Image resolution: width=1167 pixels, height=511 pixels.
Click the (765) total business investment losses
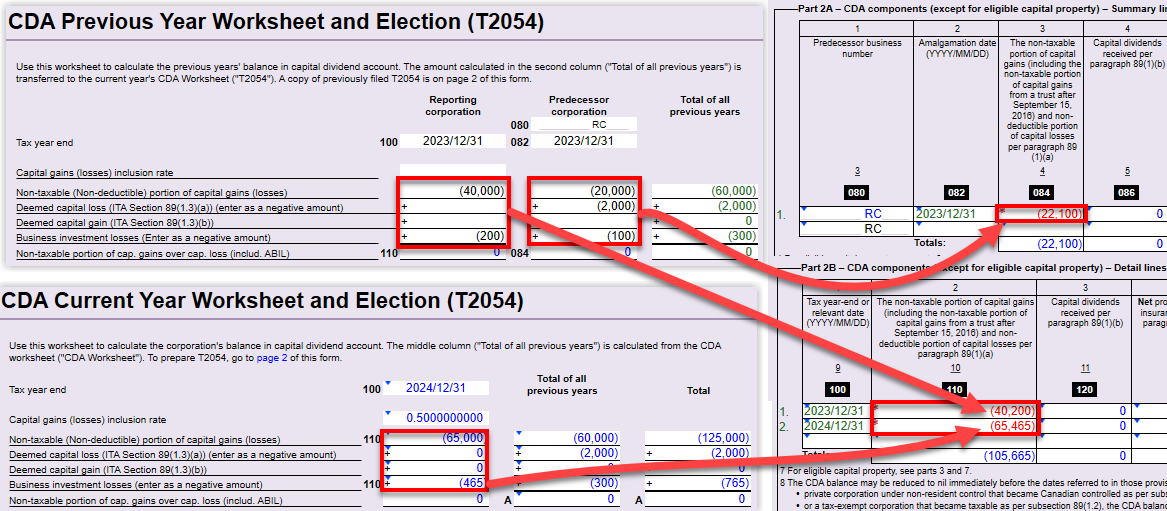tap(697, 483)
